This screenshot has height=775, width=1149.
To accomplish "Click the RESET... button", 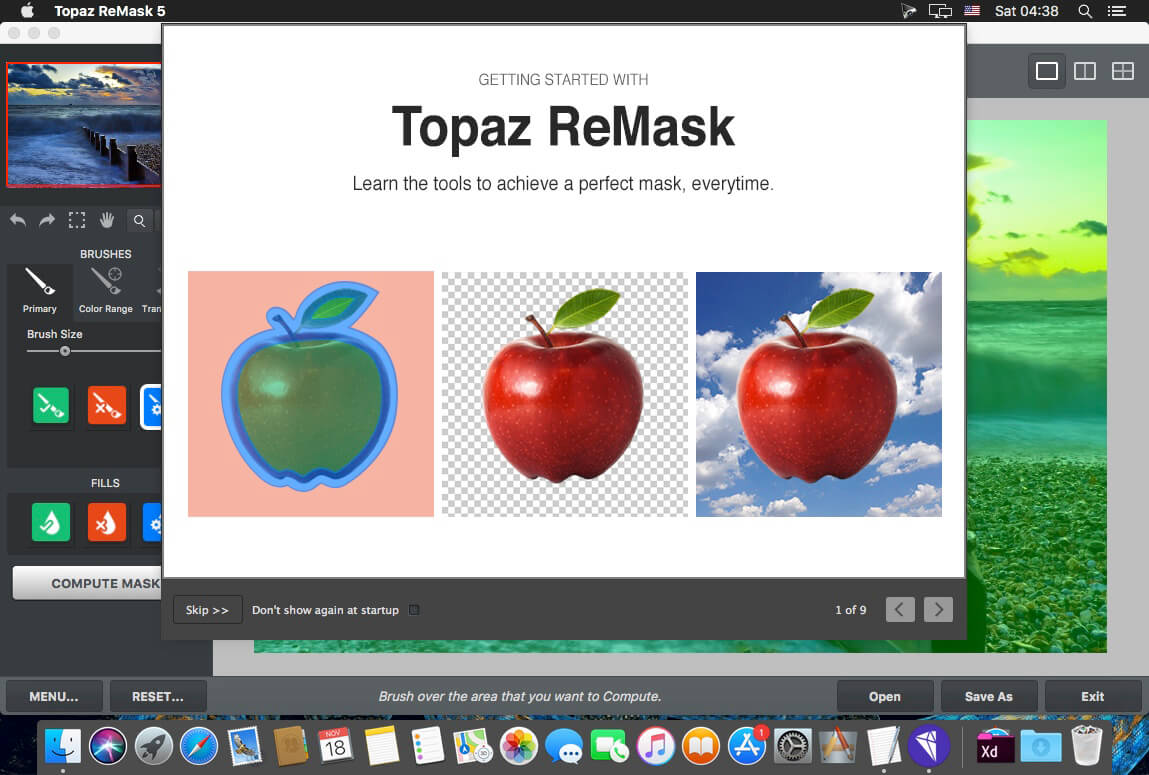I will tap(158, 697).
